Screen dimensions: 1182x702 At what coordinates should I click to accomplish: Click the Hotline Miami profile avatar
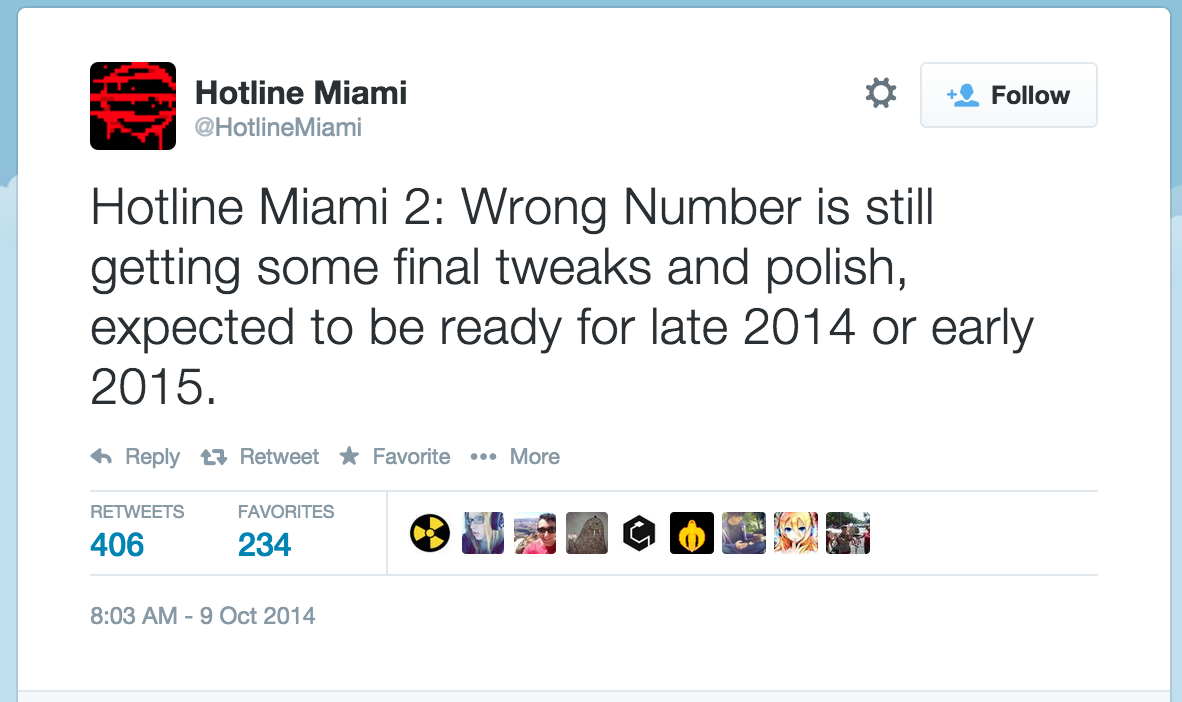click(133, 106)
